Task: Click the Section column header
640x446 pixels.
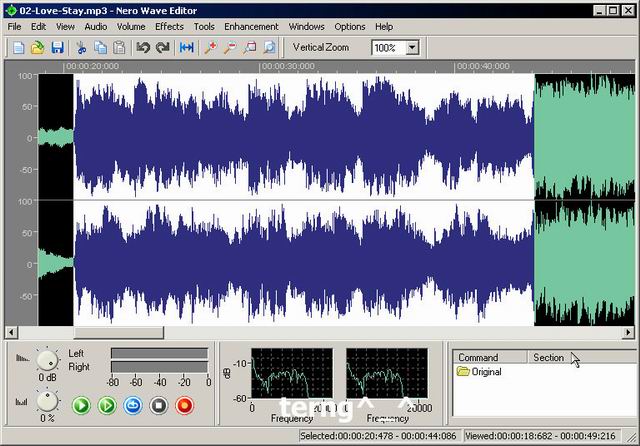Action: coord(584,357)
